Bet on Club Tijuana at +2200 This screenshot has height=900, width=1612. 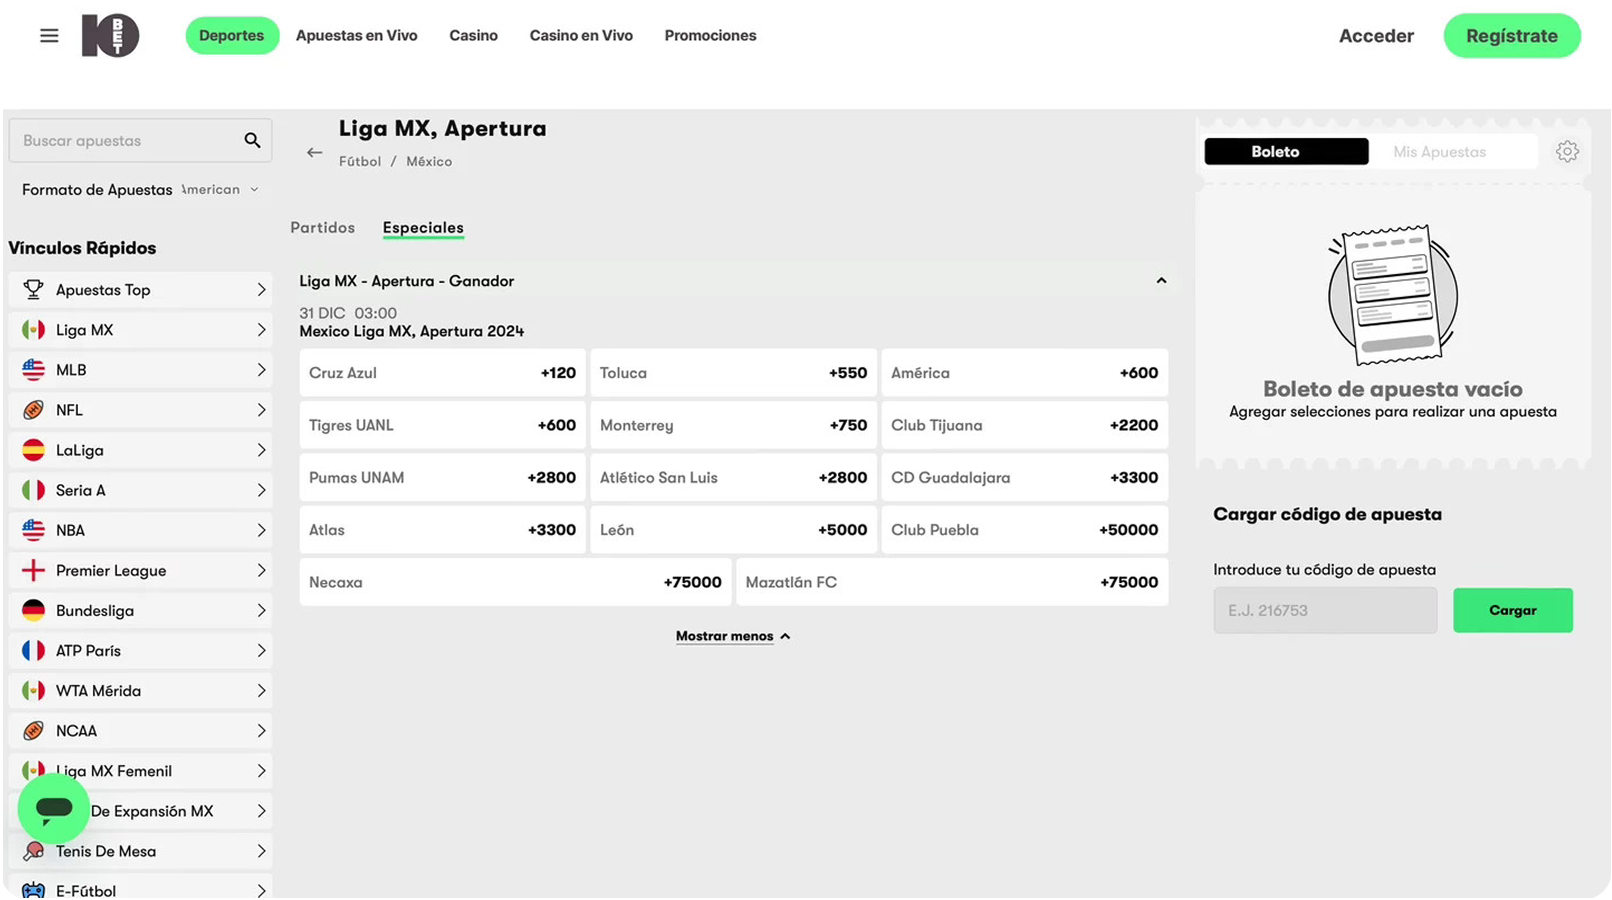point(1024,425)
